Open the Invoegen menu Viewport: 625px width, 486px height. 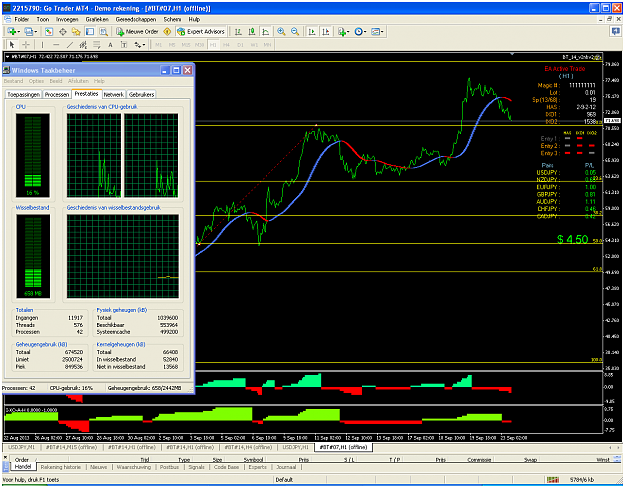(67, 19)
